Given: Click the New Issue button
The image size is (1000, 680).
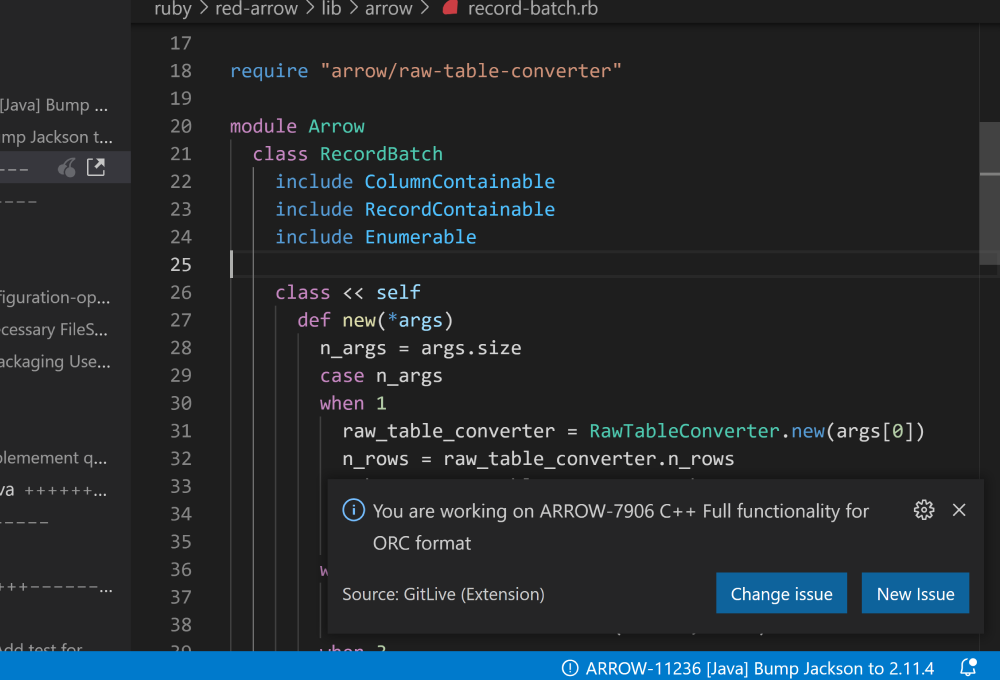Looking at the screenshot, I should [915, 593].
